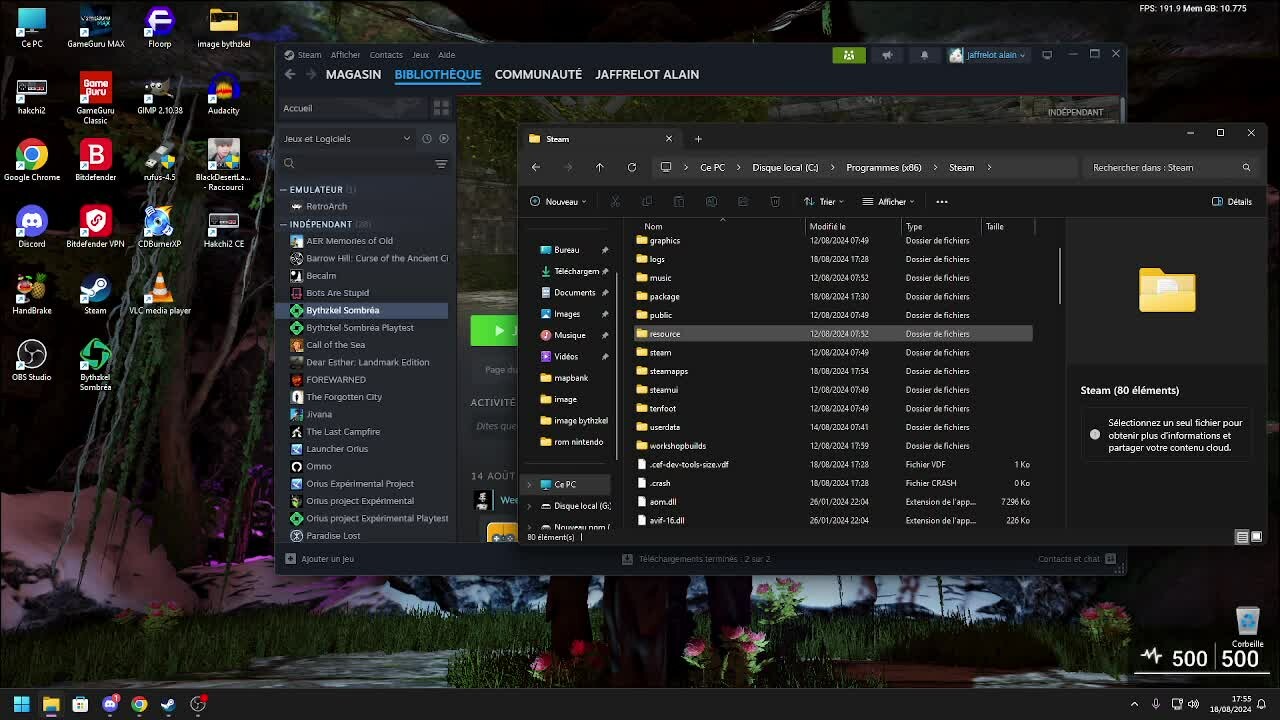Go up one folder level in Explorer
The width and height of the screenshot is (1280, 720).
[x=599, y=167]
